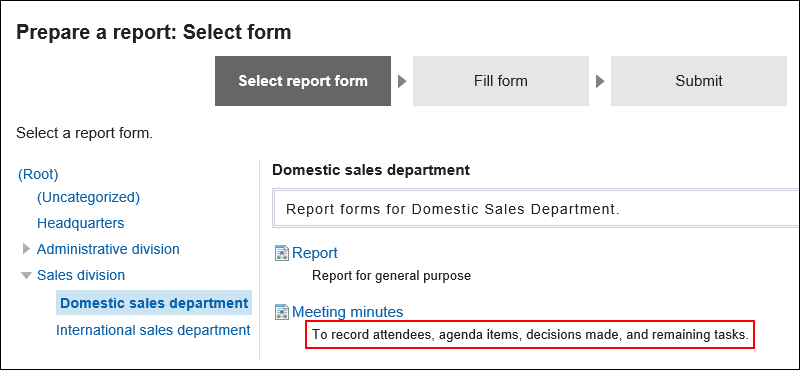Open the Headquarters category
The height and width of the screenshot is (370, 800).
[x=81, y=224]
